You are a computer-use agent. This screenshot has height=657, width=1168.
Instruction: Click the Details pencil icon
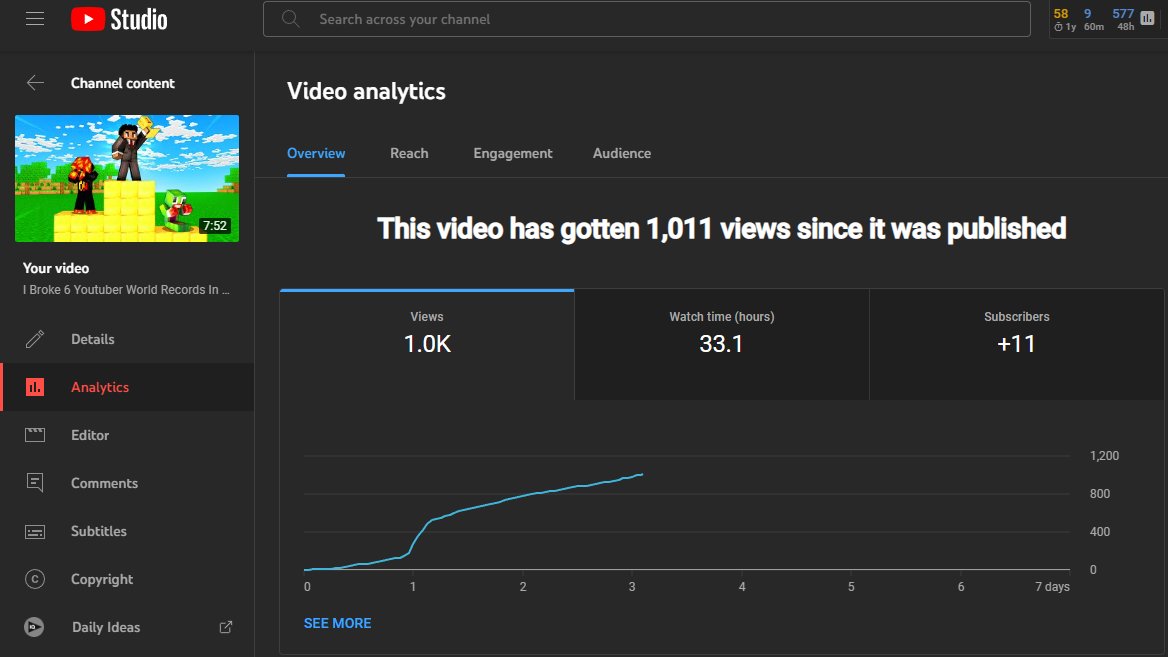tap(35, 339)
